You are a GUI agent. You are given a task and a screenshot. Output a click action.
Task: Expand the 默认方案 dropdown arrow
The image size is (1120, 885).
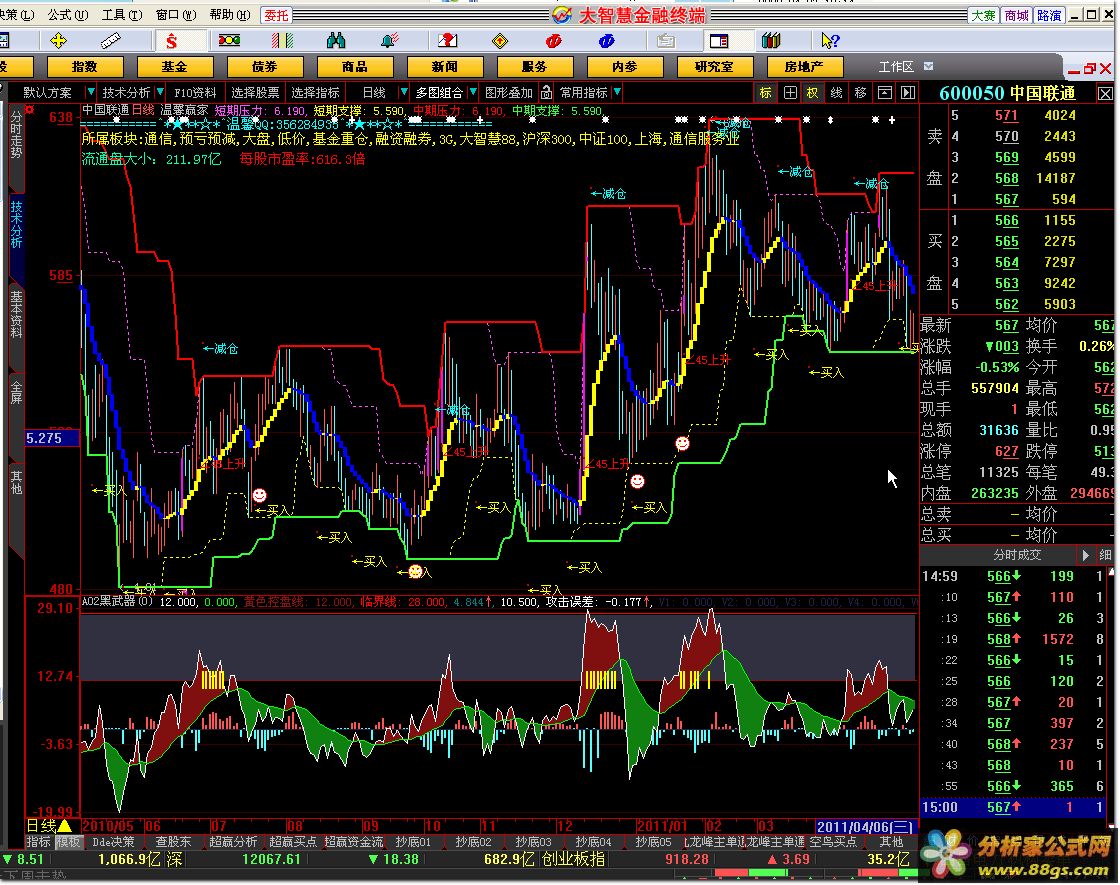point(91,92)
